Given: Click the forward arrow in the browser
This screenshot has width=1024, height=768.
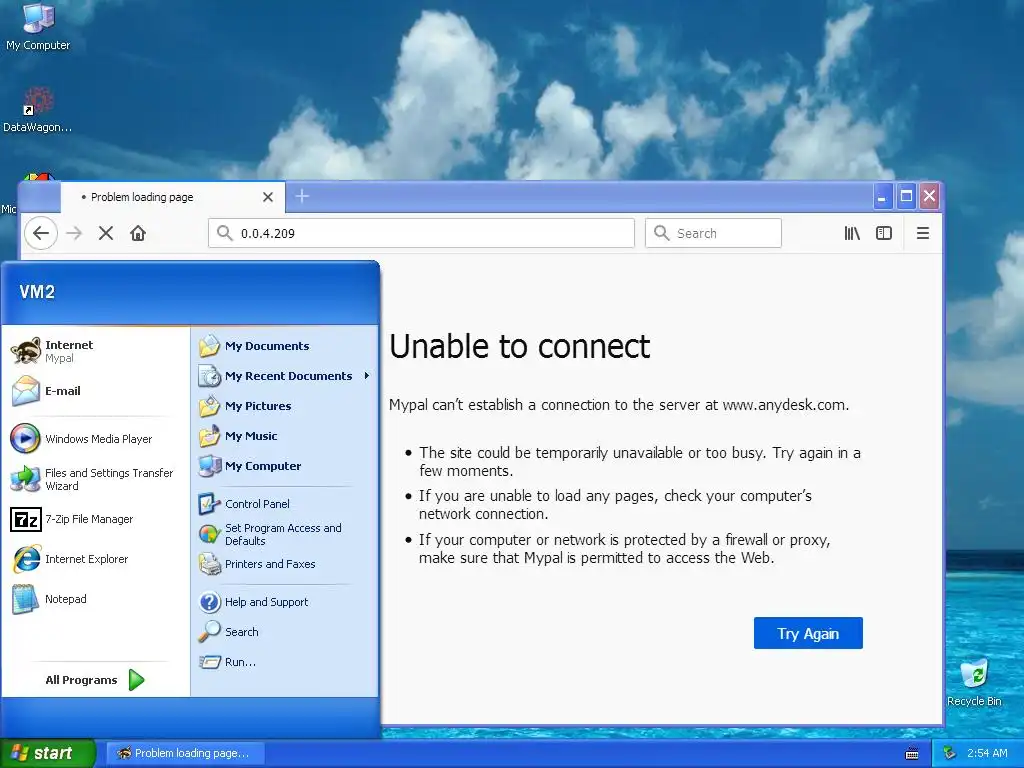Looking at the screenshot, I should 74,233.
